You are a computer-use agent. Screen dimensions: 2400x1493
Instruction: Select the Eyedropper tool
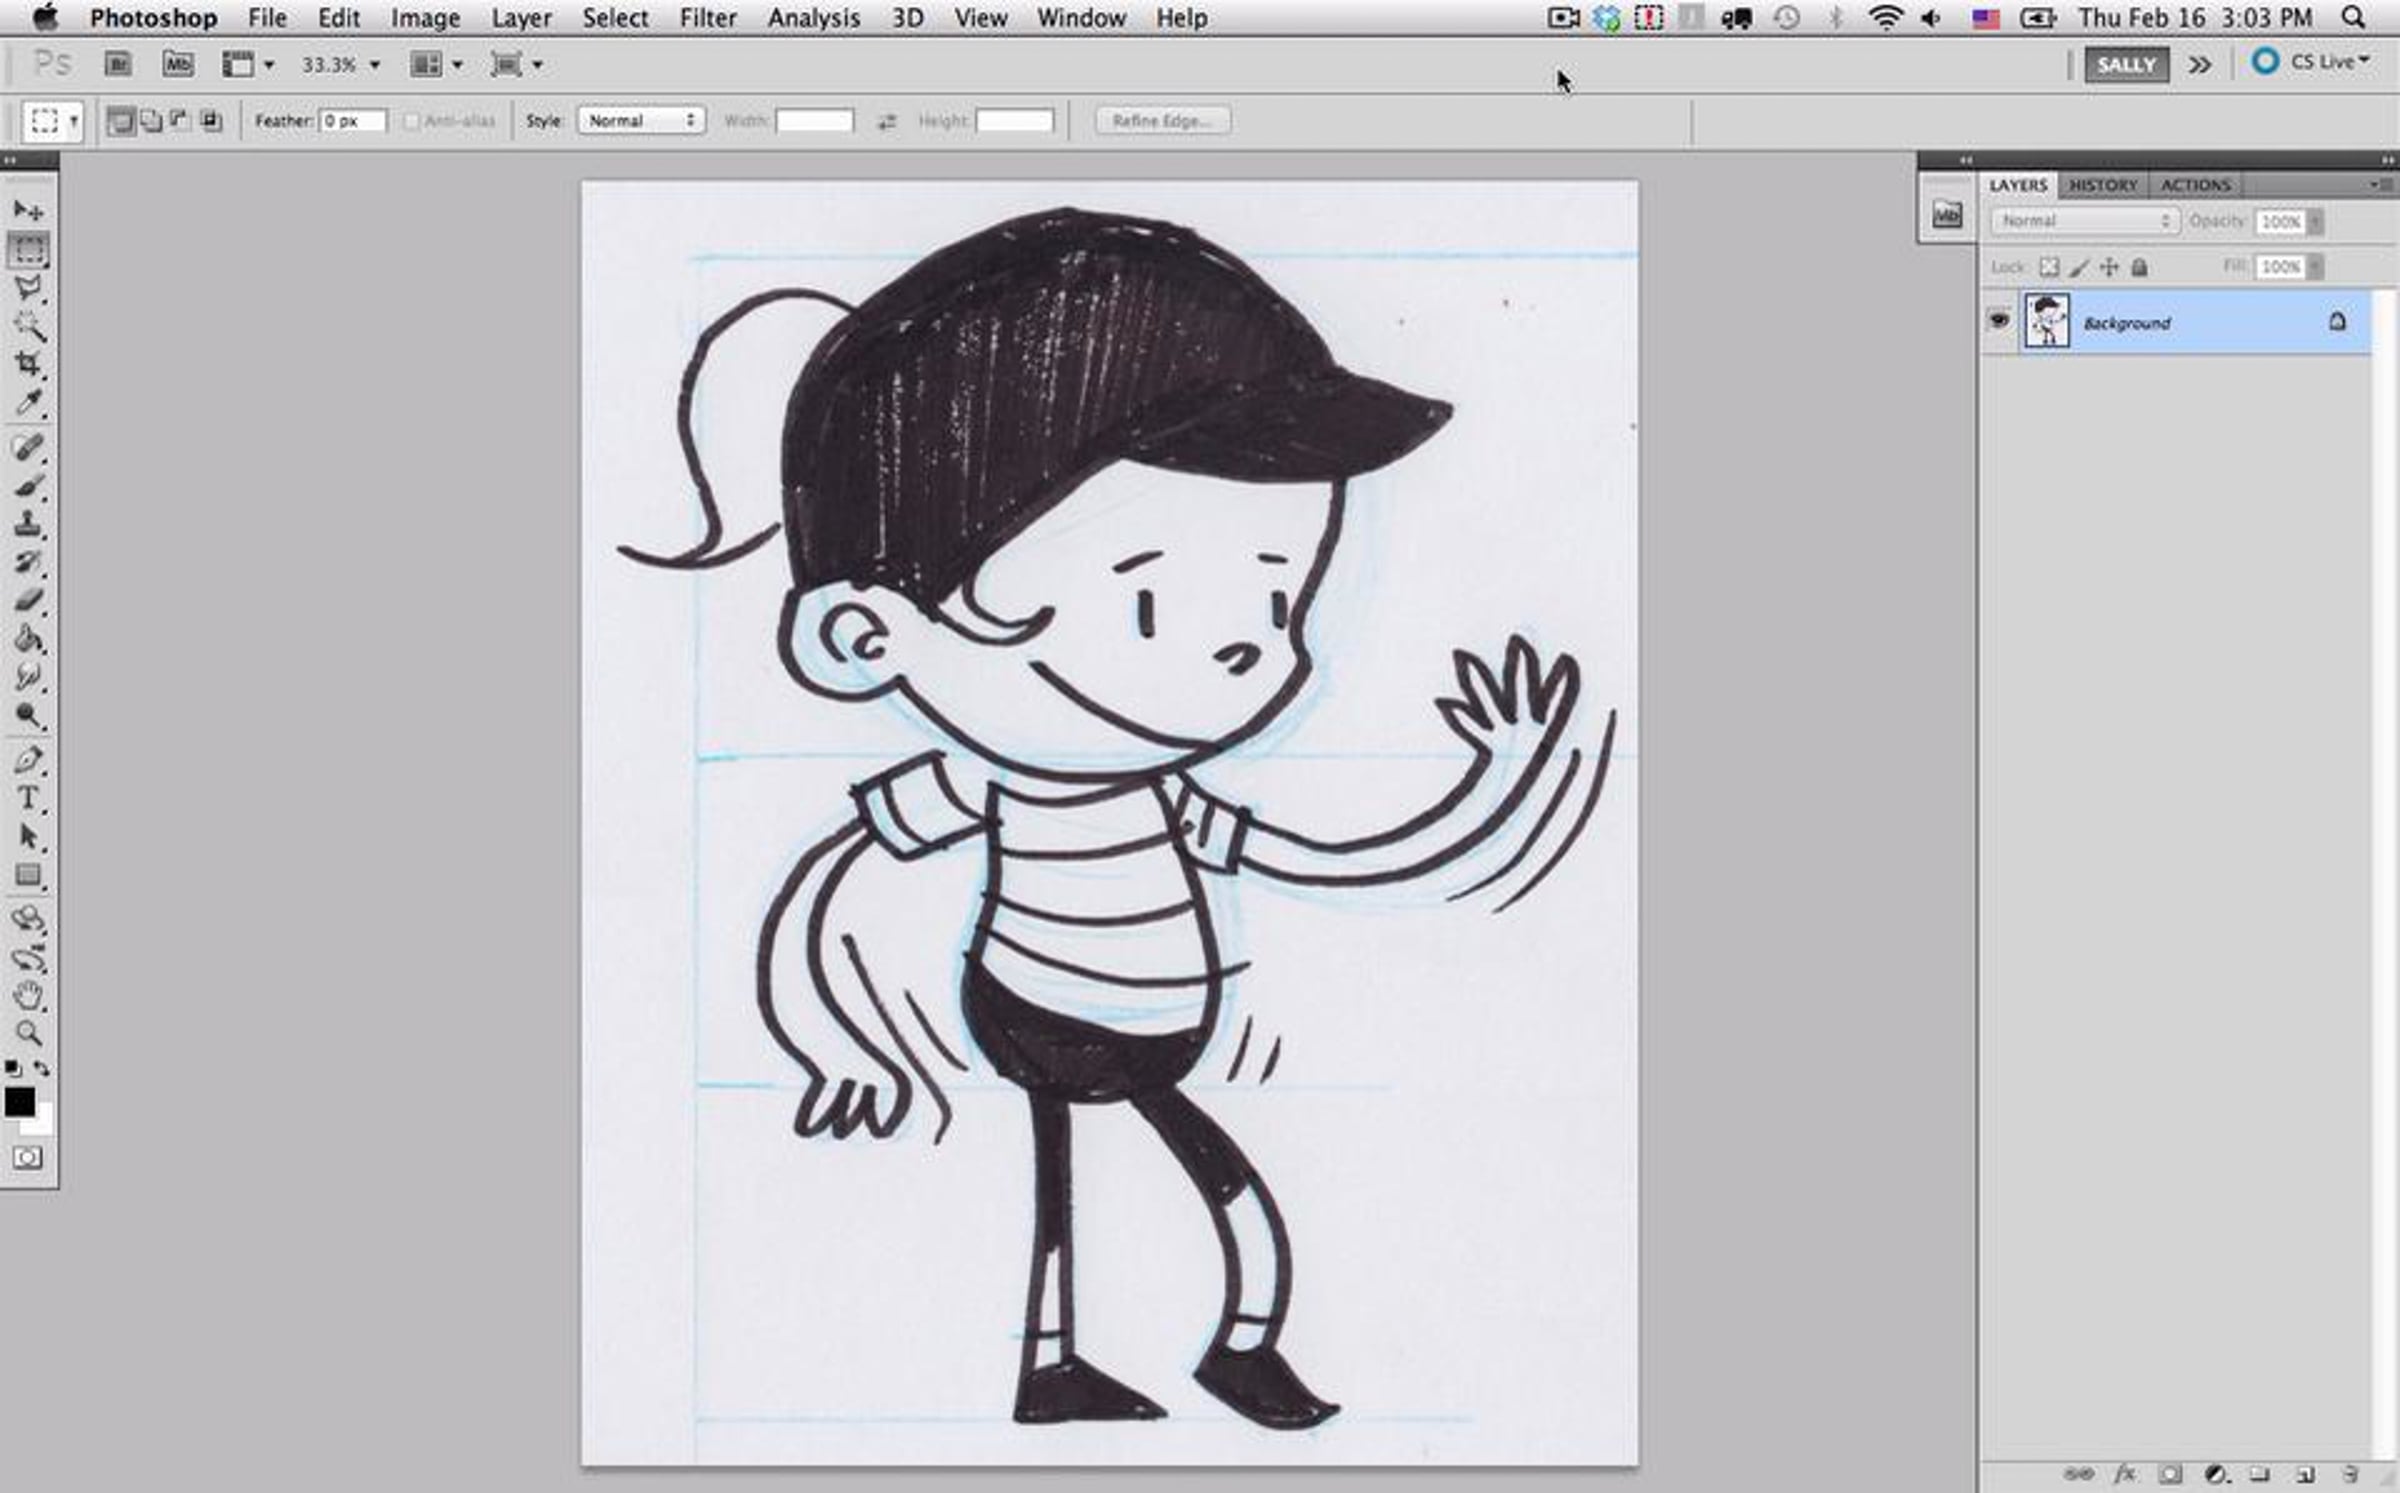27,403
